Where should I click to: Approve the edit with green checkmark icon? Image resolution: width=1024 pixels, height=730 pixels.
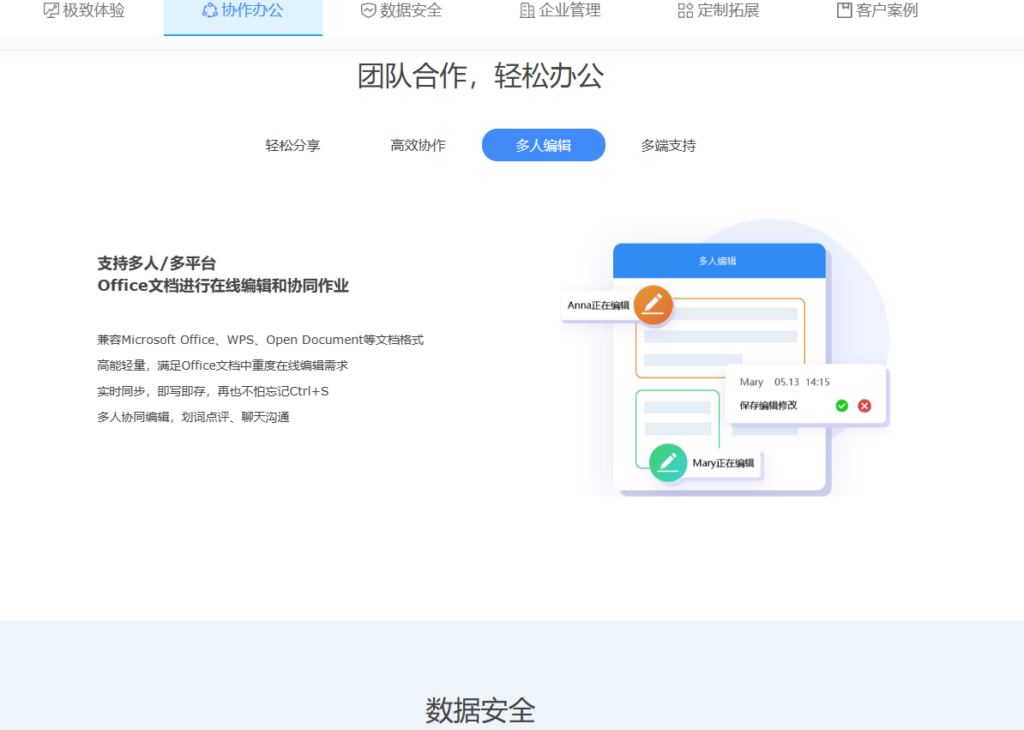(844, 406)
